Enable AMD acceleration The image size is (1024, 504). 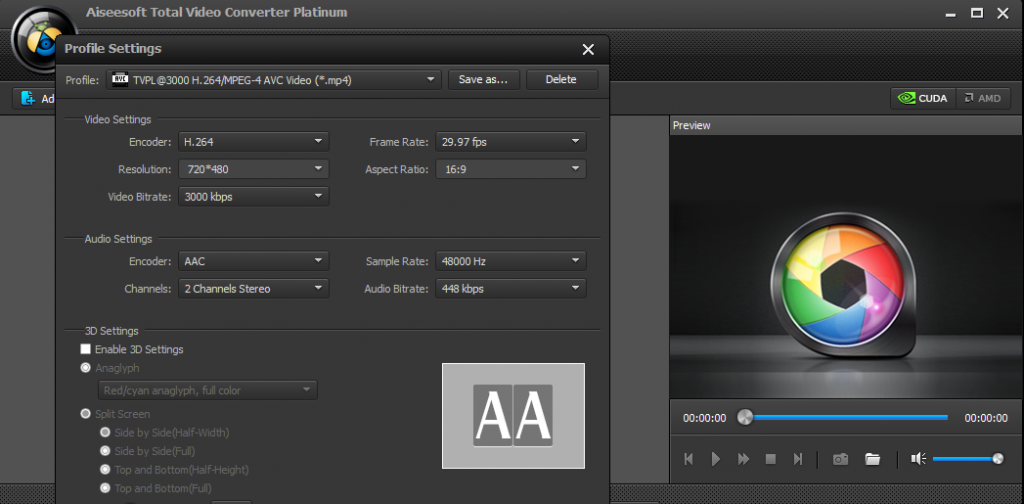[x=983, y=99]
